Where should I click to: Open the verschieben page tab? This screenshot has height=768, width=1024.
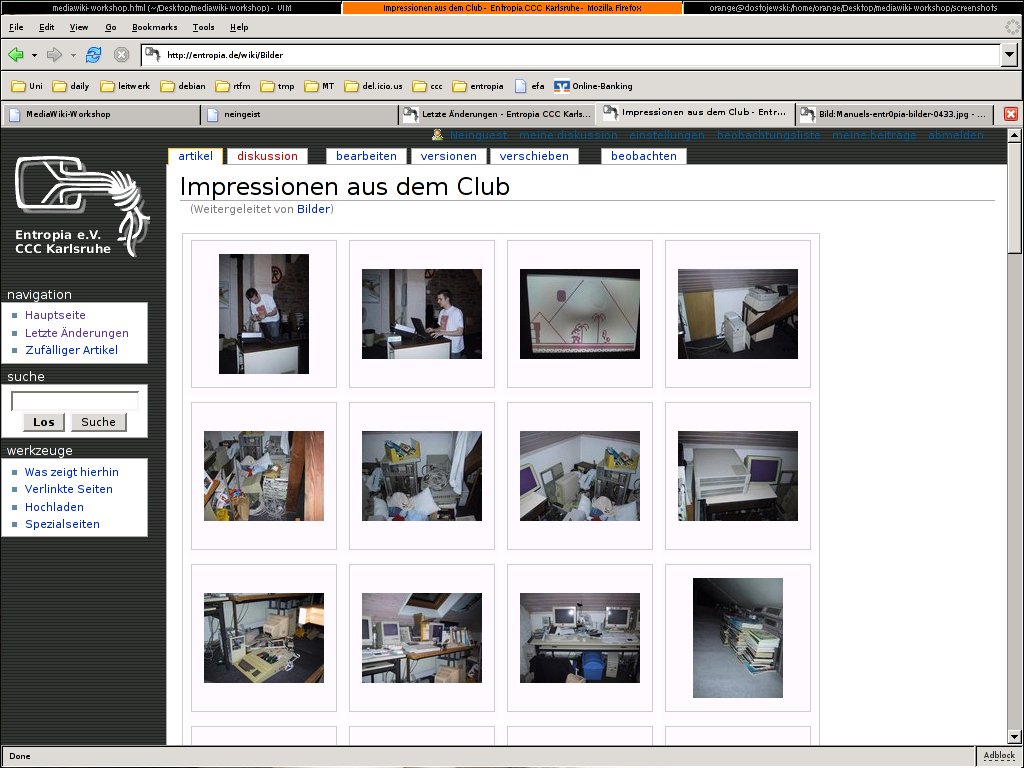(x=534, y=156)
